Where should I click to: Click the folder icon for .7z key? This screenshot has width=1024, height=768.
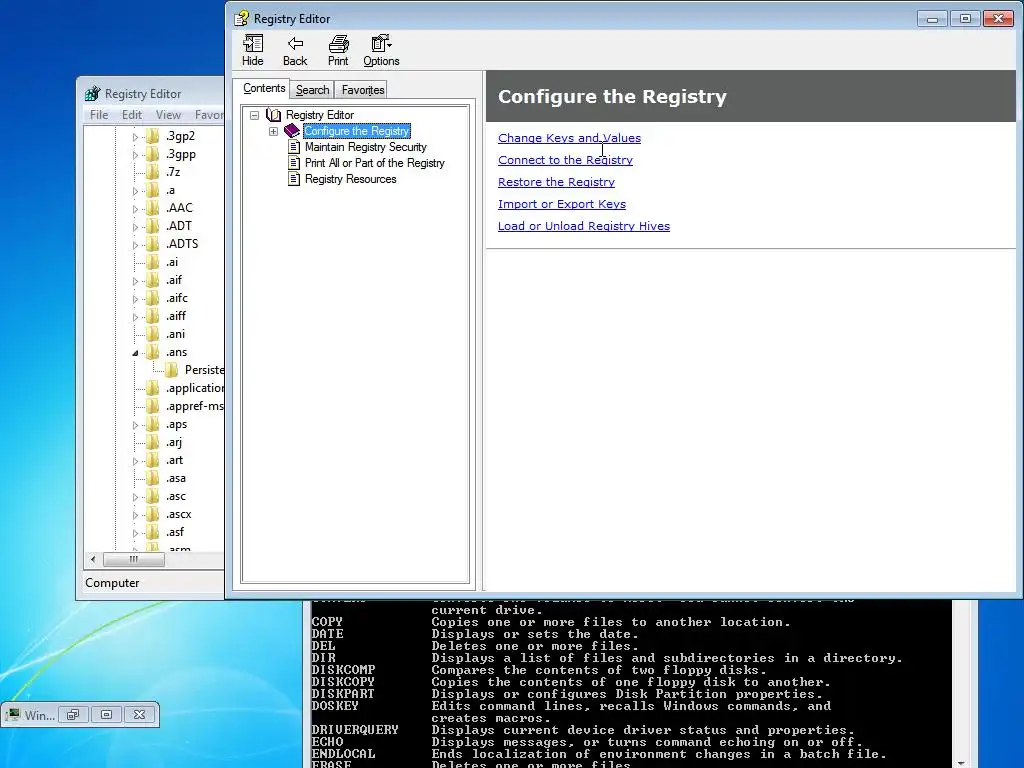tap(153, 172)
